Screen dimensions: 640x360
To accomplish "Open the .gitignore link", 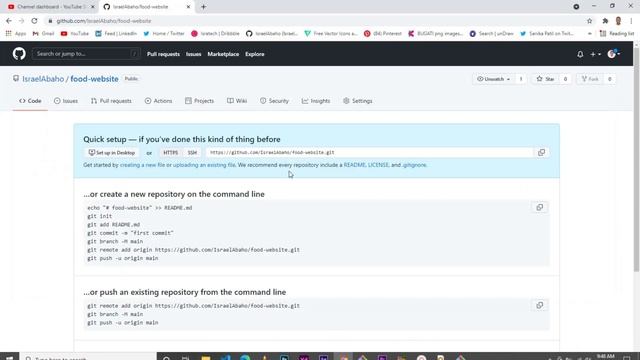I will 414,165.
